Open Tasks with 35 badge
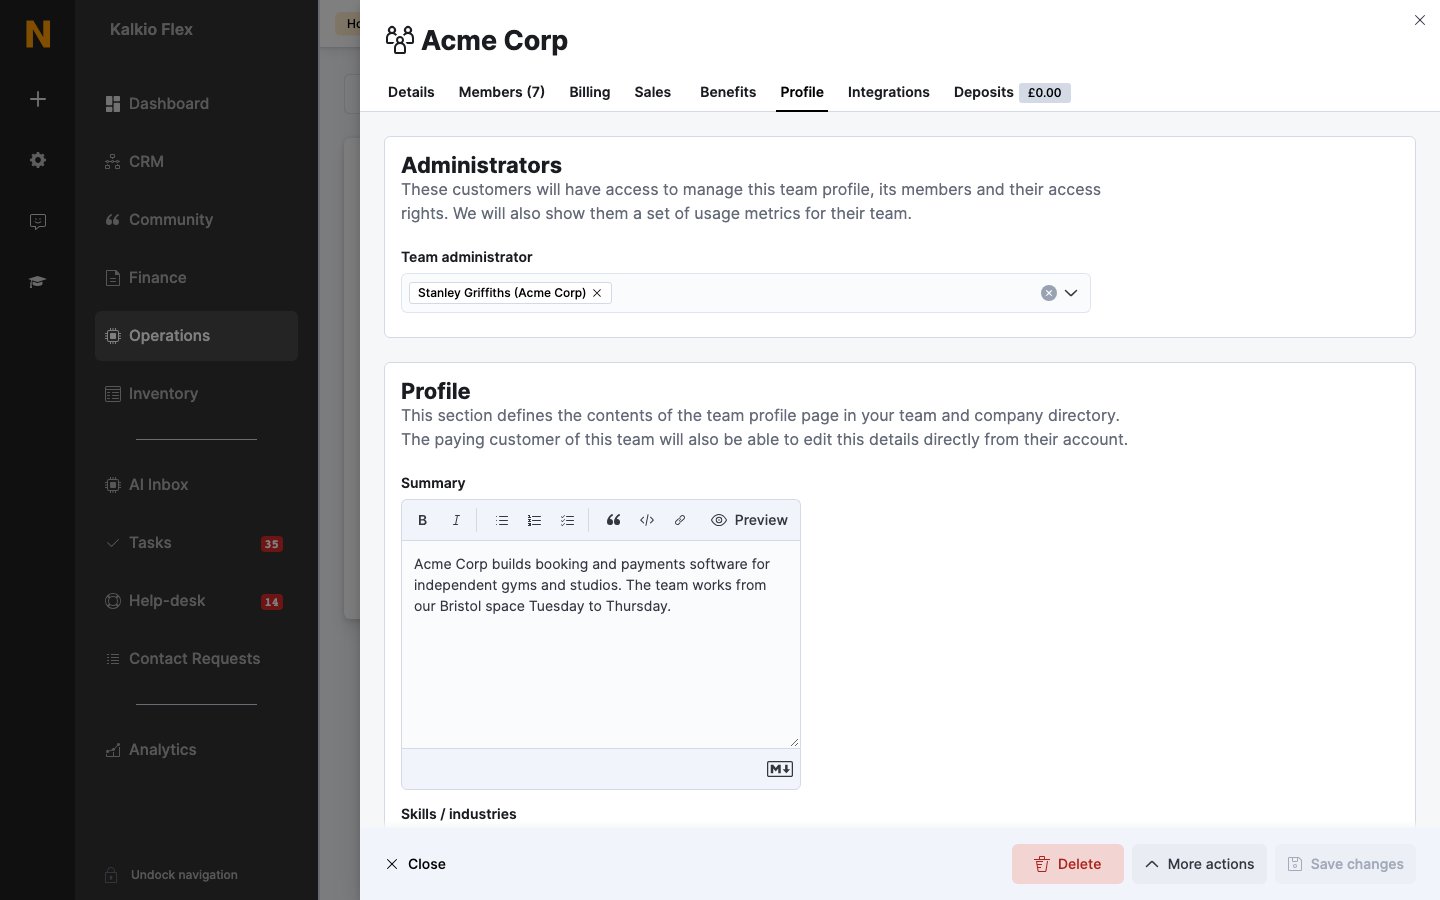This screenshot has height=900, width=1440. pyautogui.click(x=196, y=543)
